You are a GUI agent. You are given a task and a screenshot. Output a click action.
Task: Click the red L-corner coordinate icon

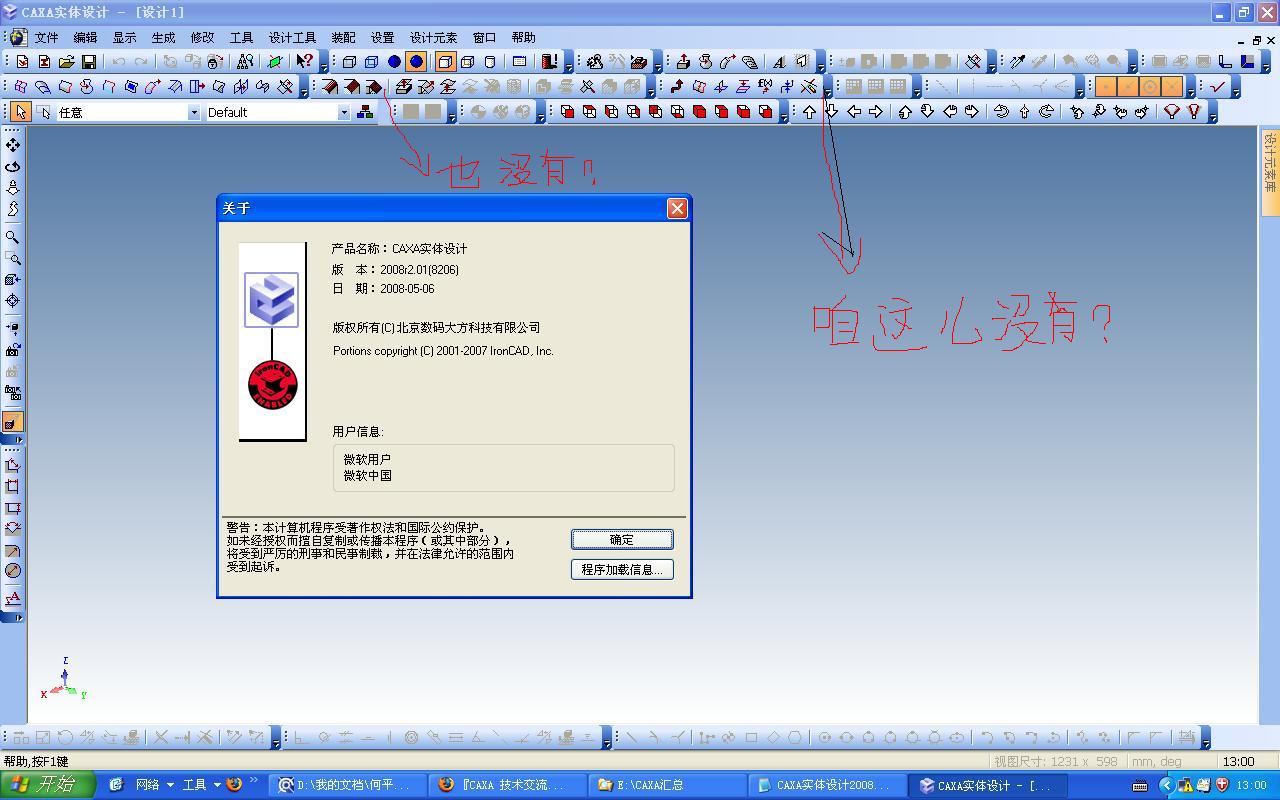pyautogui.click(x=1225, y=62)
